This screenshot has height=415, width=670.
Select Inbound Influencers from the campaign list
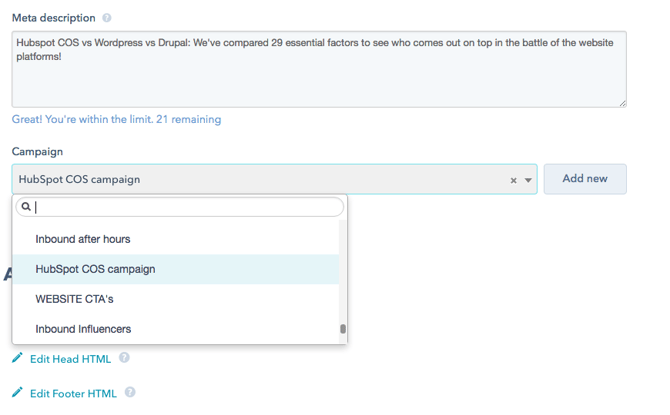coord(83,329)
